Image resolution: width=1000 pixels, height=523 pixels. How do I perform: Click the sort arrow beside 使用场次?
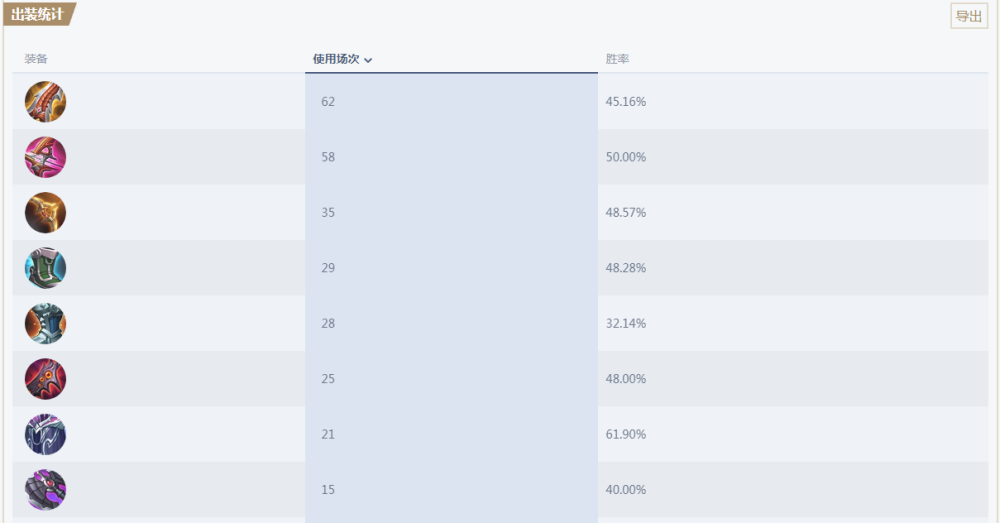[x=368, y=60]
